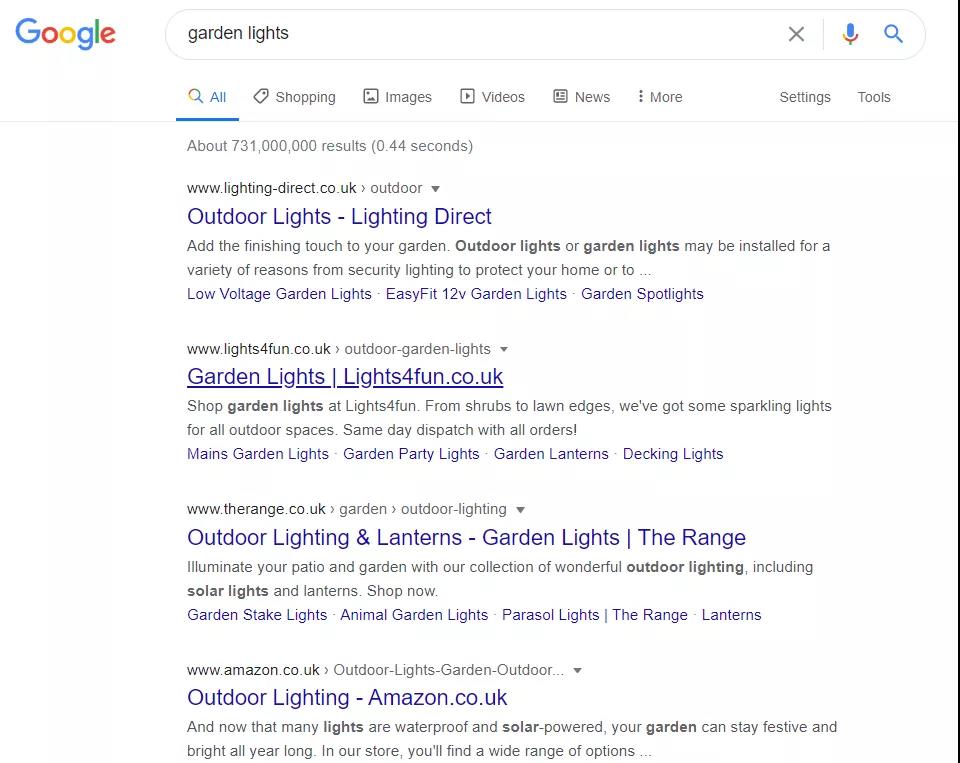Start voice search with microphone icon

[x=850, y=34]
